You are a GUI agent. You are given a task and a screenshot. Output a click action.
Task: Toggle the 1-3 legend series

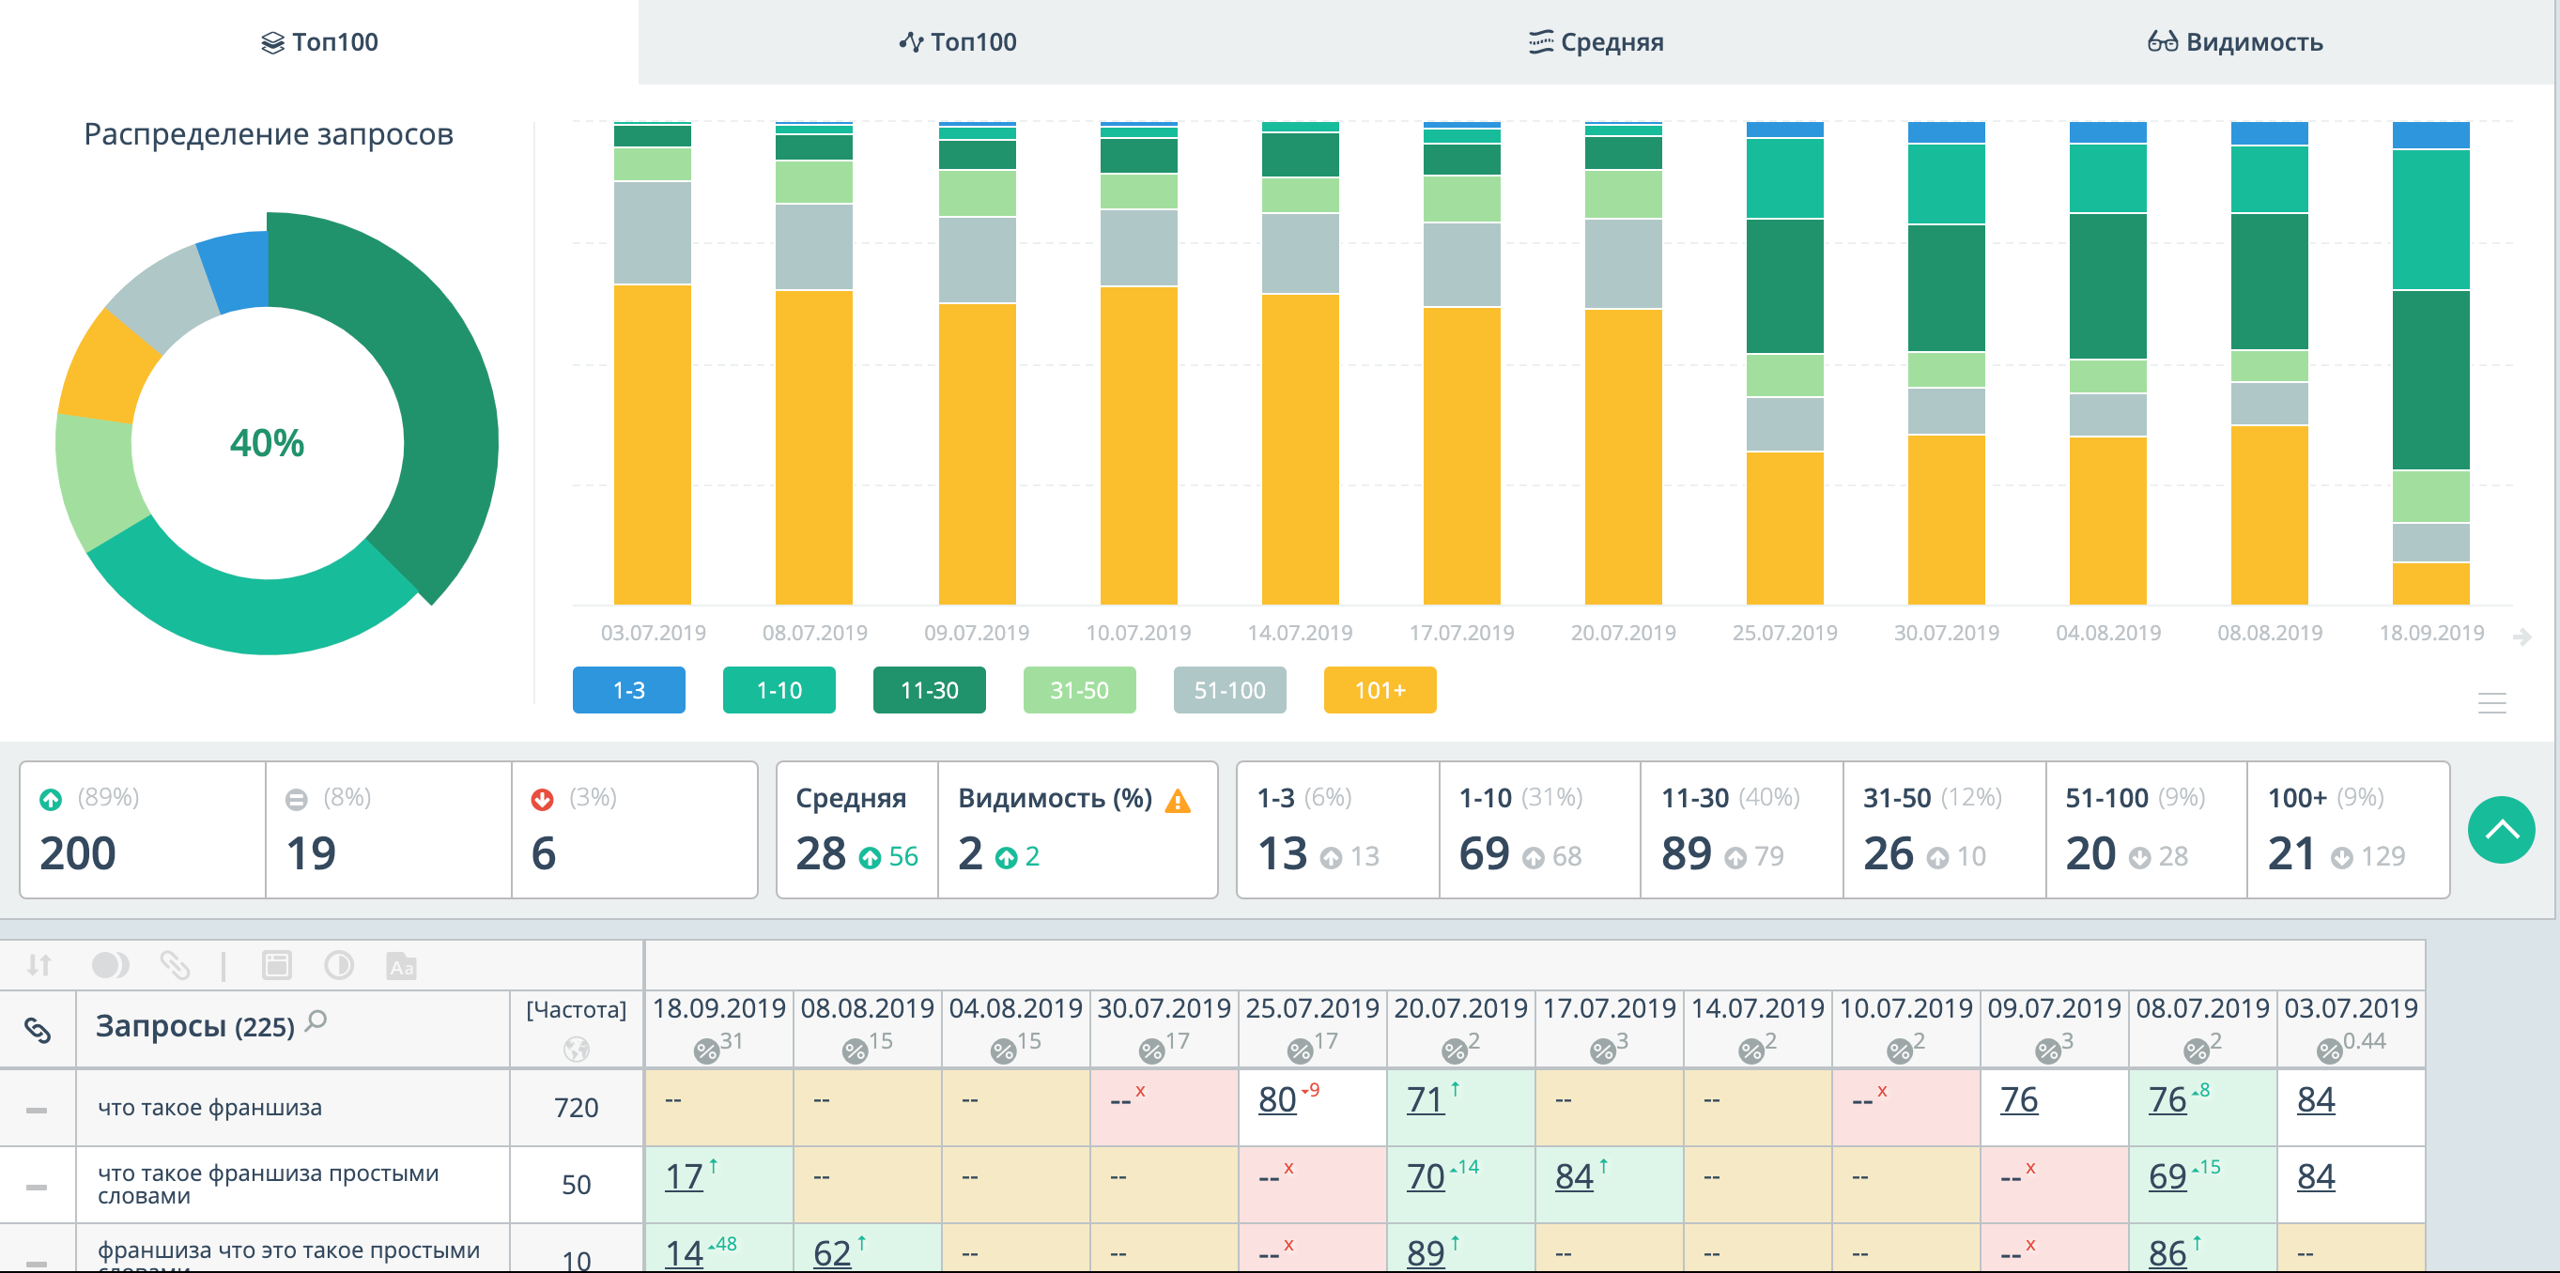pos(628,690)
